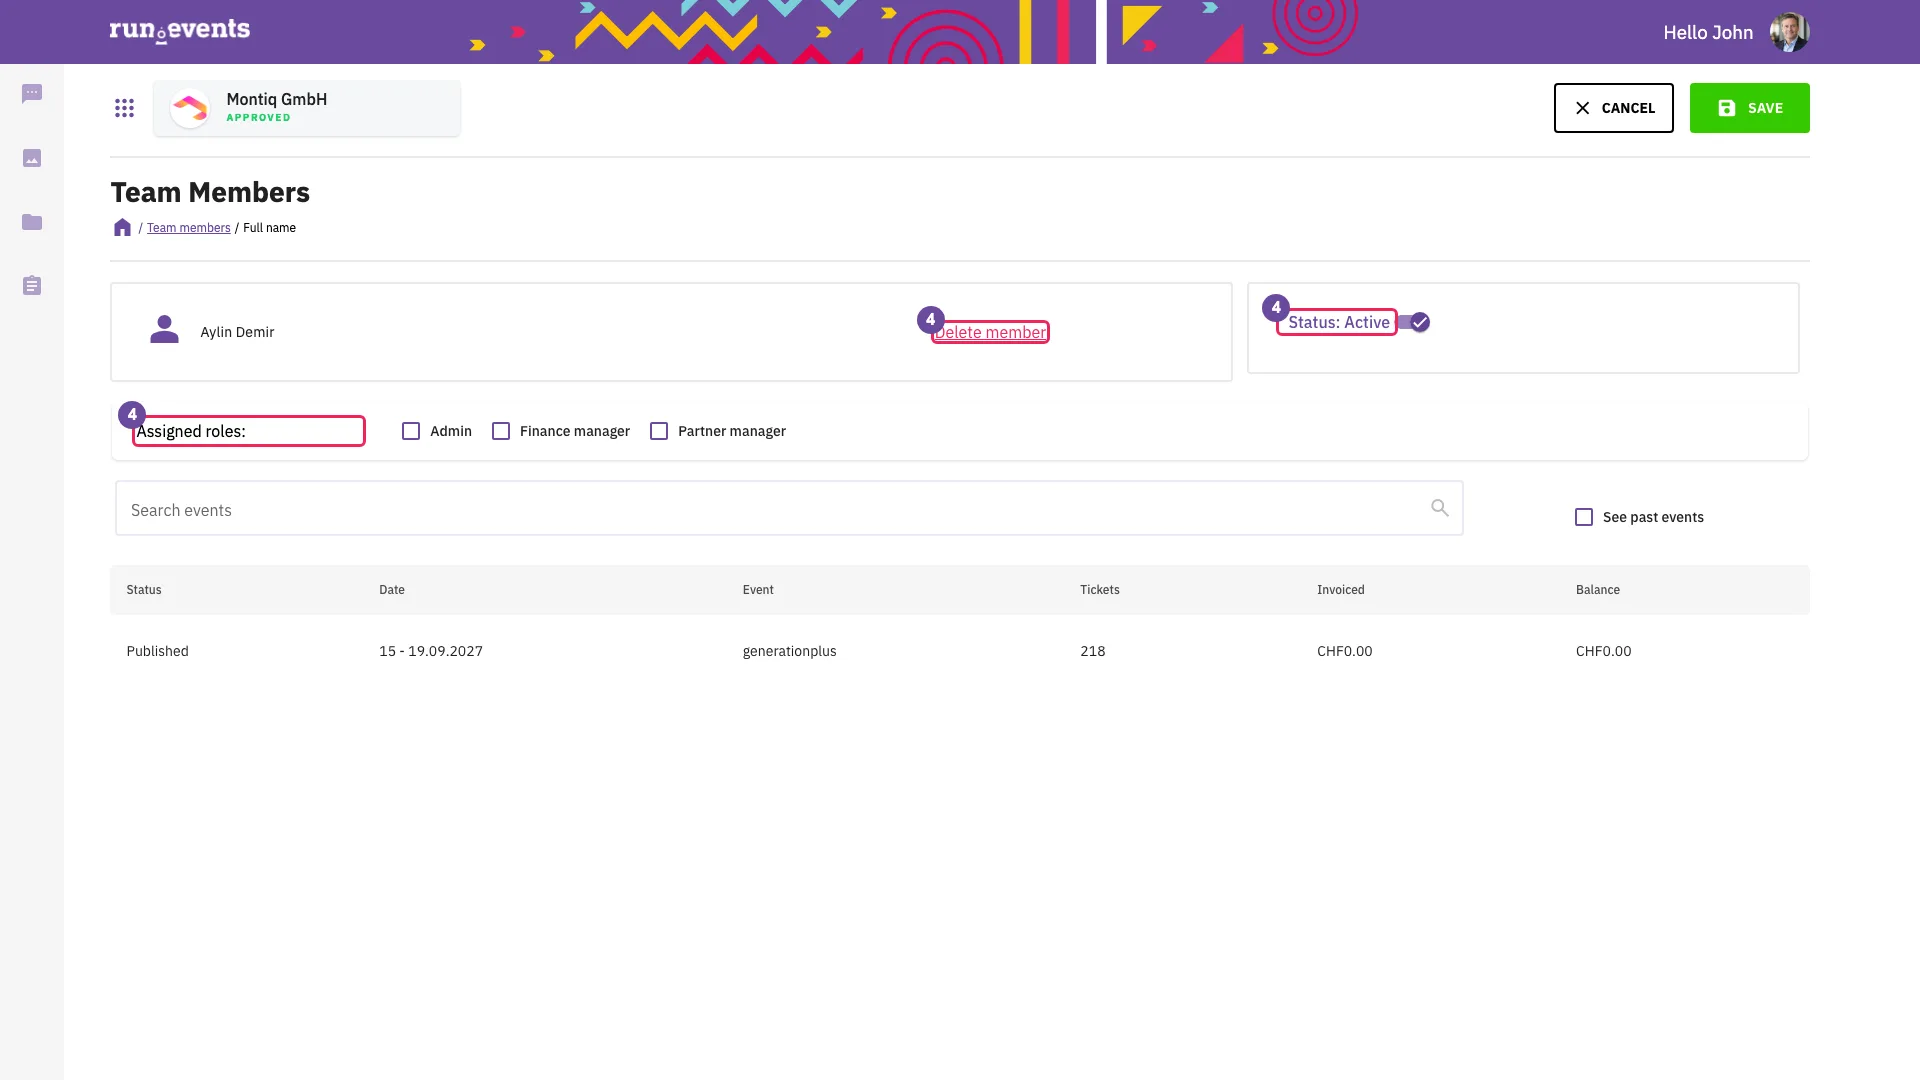Open the chat messages sidebar icon
The image size is (1920, 1080).
coord(32,94)
